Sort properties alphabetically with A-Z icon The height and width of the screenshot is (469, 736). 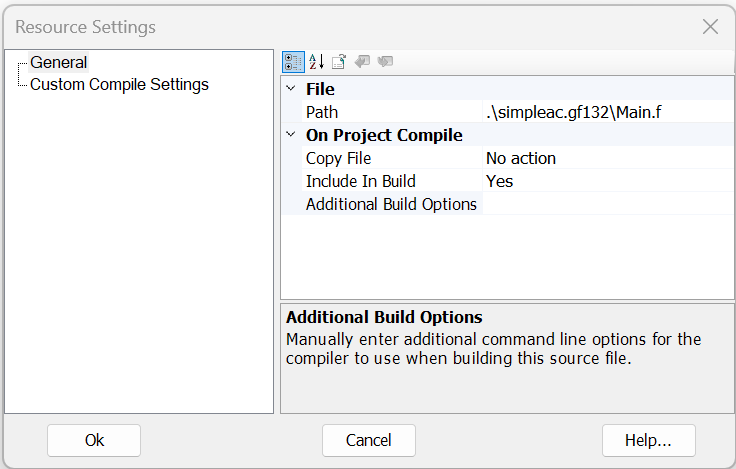[316, 62]
